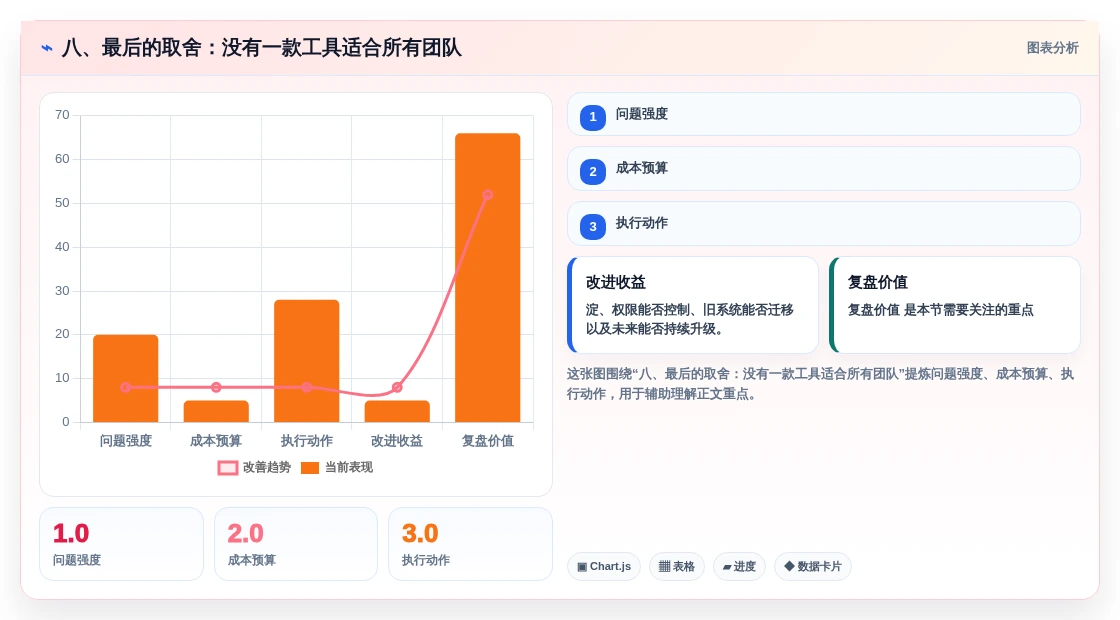Click the y-axis value 70
Image resolution: width=1120 pixels, height=620 pixels.
coord(62,115)
